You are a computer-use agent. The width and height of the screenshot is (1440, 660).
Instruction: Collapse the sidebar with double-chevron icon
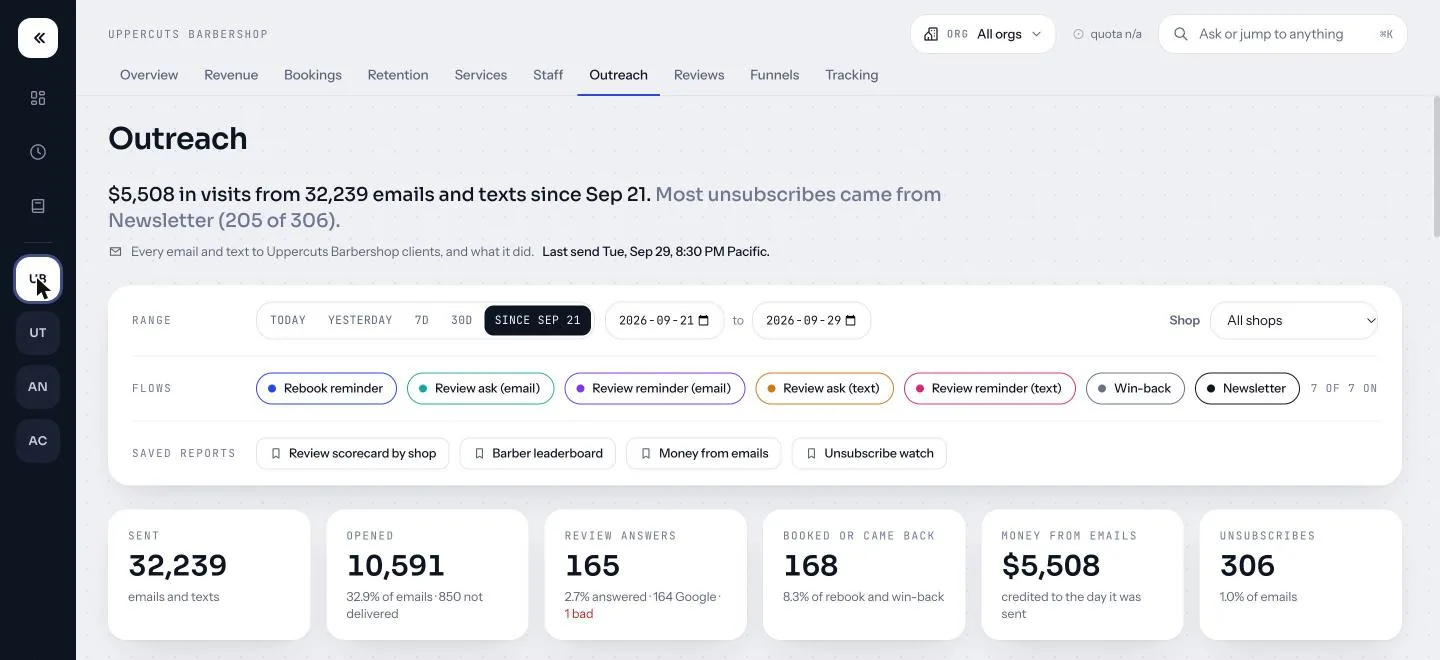(38, 38)
